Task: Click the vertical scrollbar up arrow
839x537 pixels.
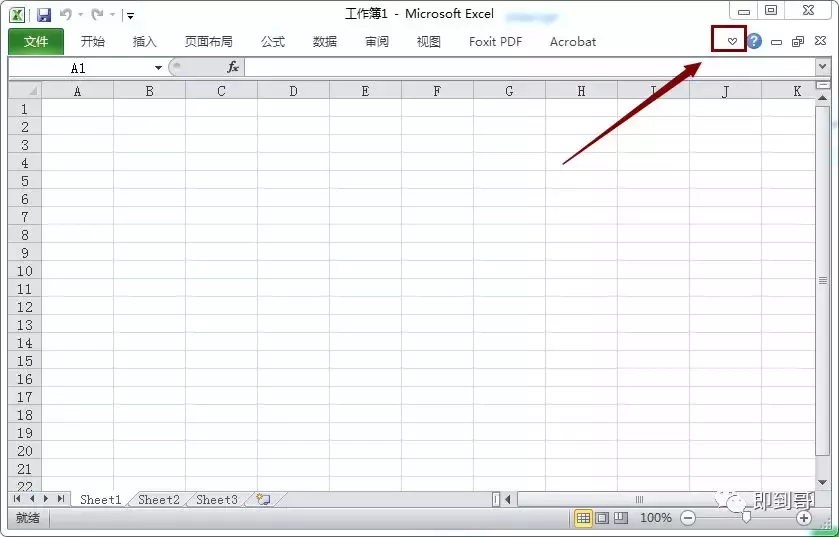Action: pos(822,97)
